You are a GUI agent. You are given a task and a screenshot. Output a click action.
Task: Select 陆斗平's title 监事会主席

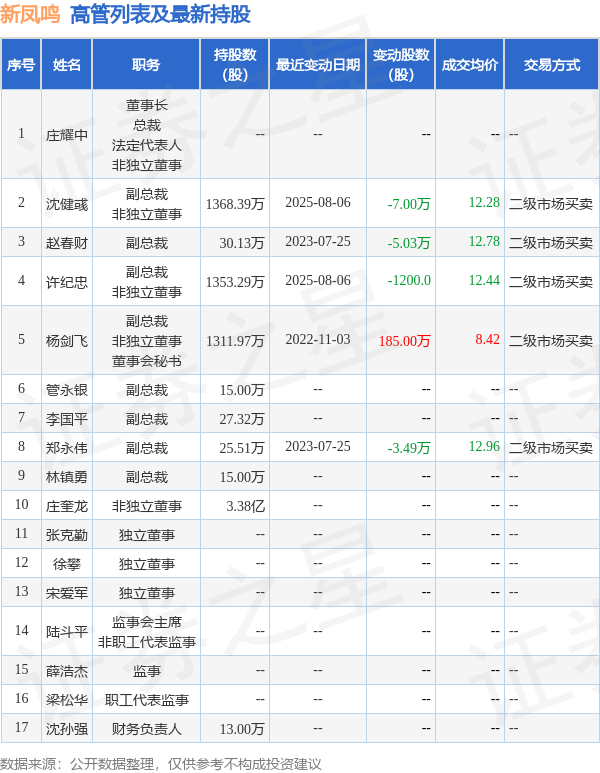(146, 622)
